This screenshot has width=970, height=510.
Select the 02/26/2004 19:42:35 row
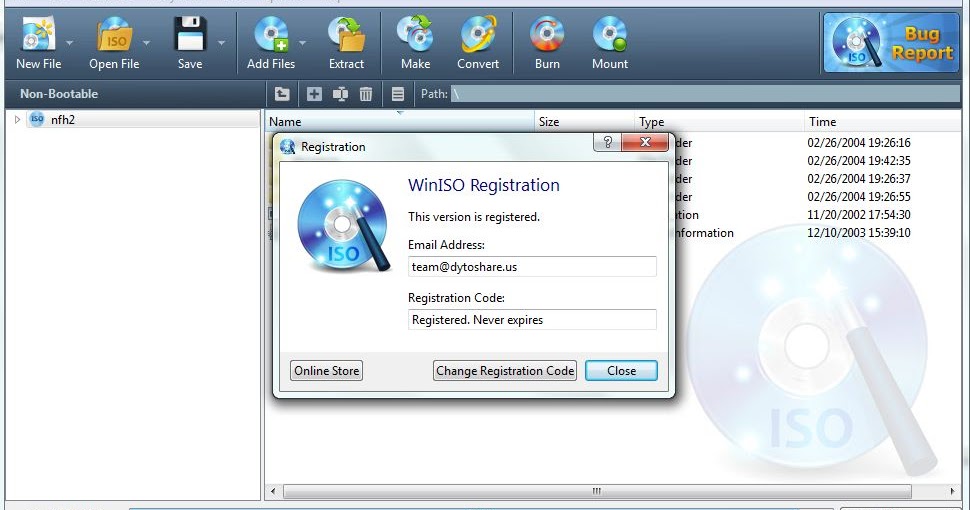click(x=859, y=160)
